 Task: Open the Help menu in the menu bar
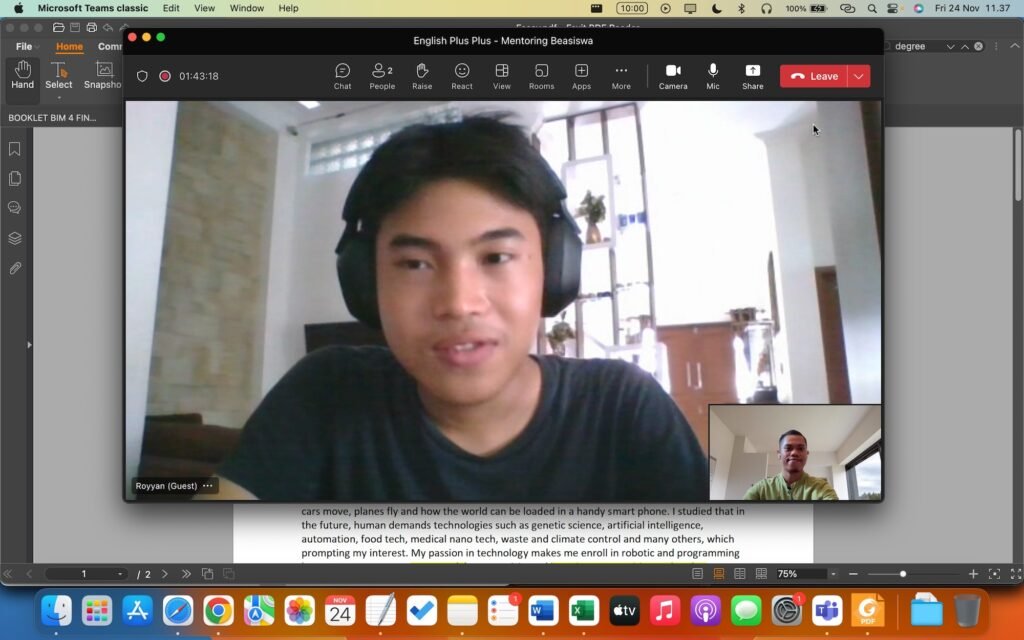tap(287, 7)
